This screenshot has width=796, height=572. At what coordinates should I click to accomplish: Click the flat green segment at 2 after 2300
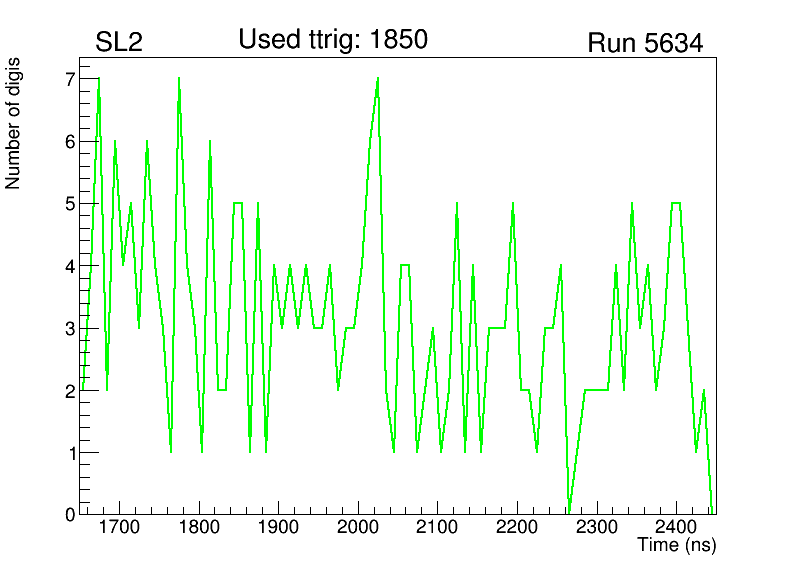(597, 390)
